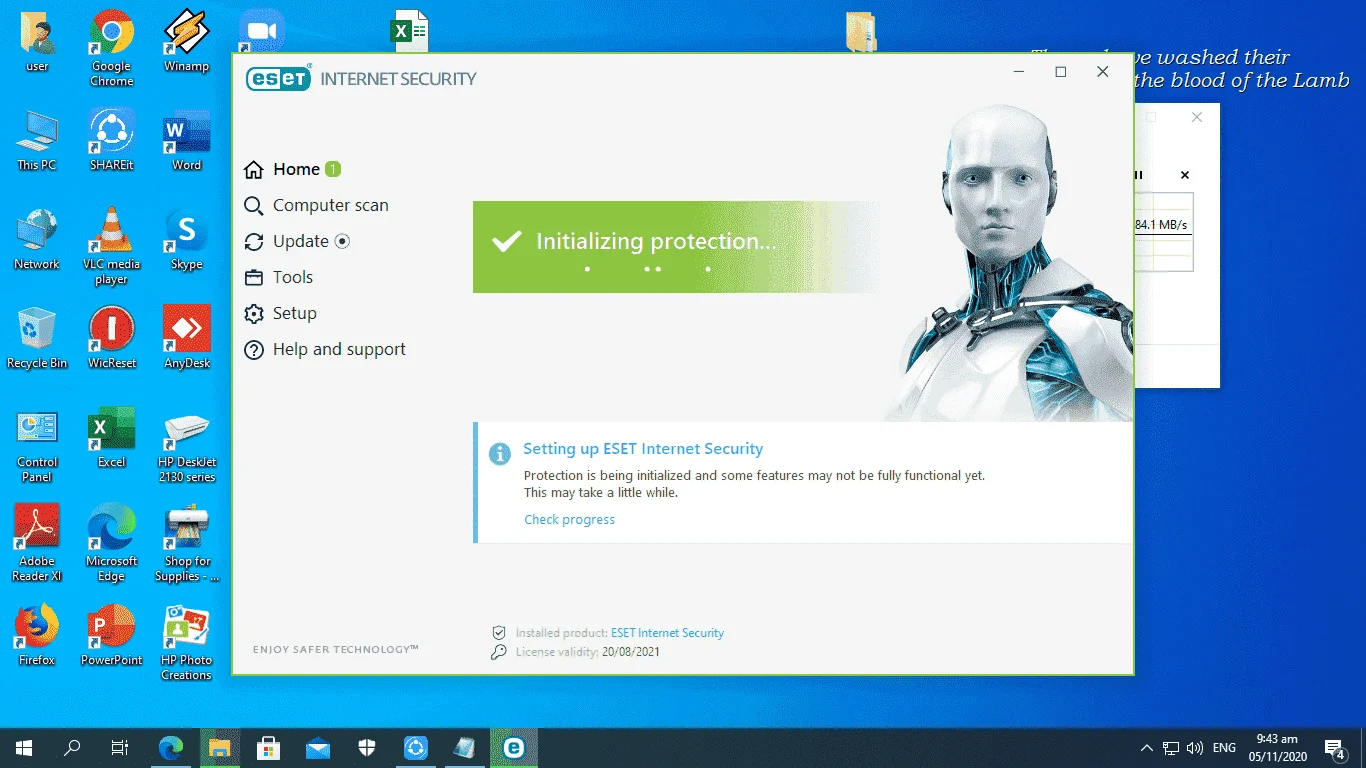Open Shop for Supplies desktop shortcut
This screenshot has height=768, width=1366.
coord(186,544)
